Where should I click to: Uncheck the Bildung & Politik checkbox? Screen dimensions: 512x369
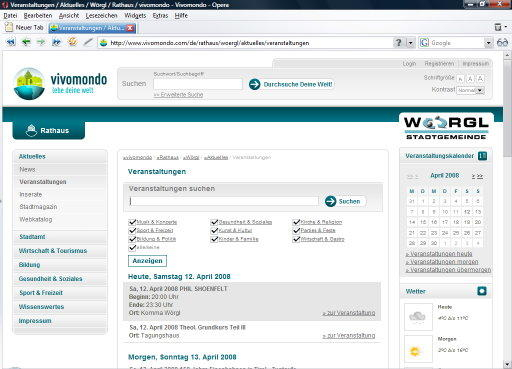(132, 239)
